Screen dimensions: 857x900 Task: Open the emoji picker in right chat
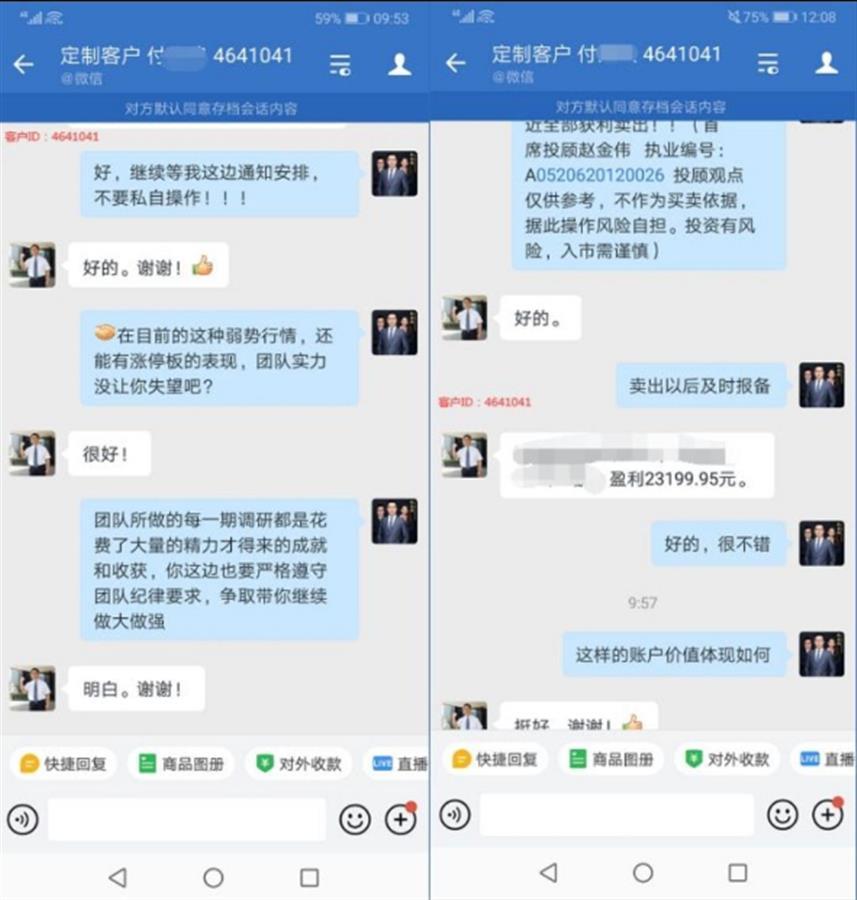click(782, 814)
